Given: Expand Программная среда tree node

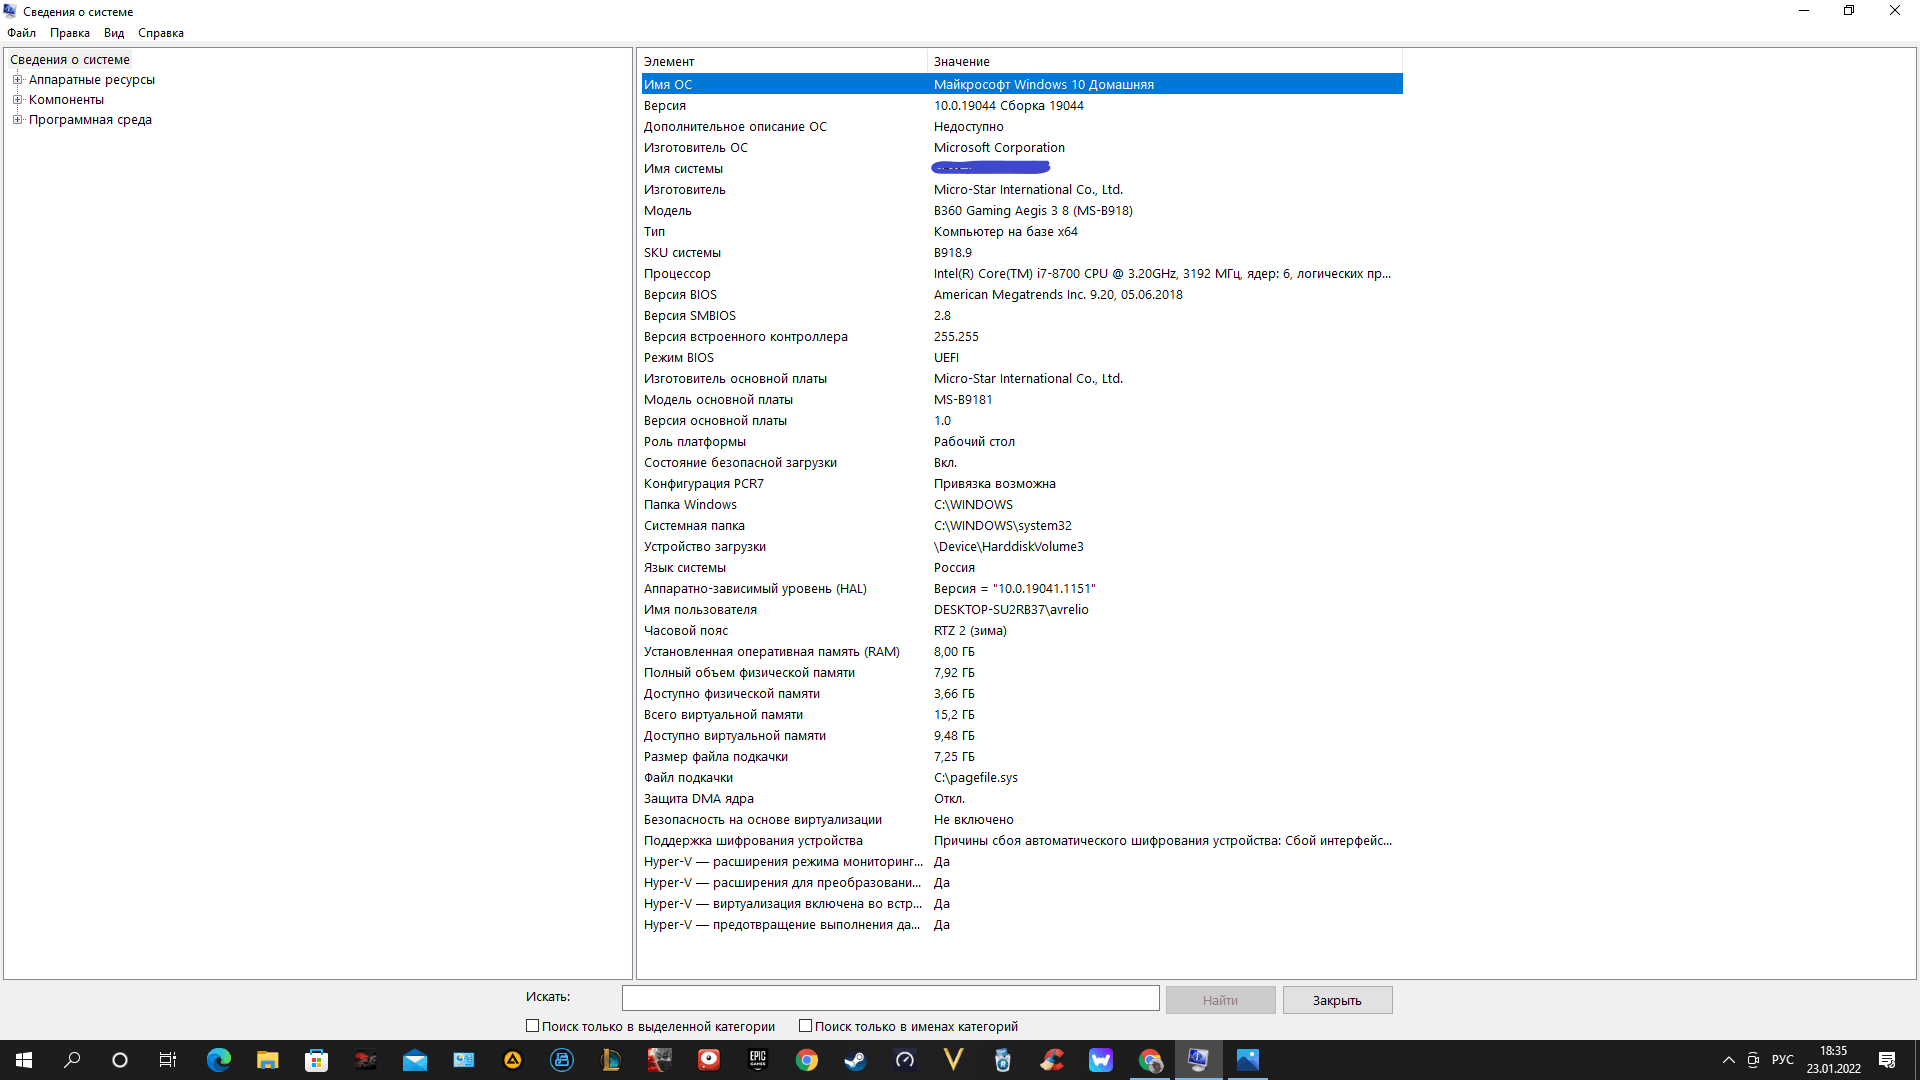Looking at the screenshot, I should 17,120.
